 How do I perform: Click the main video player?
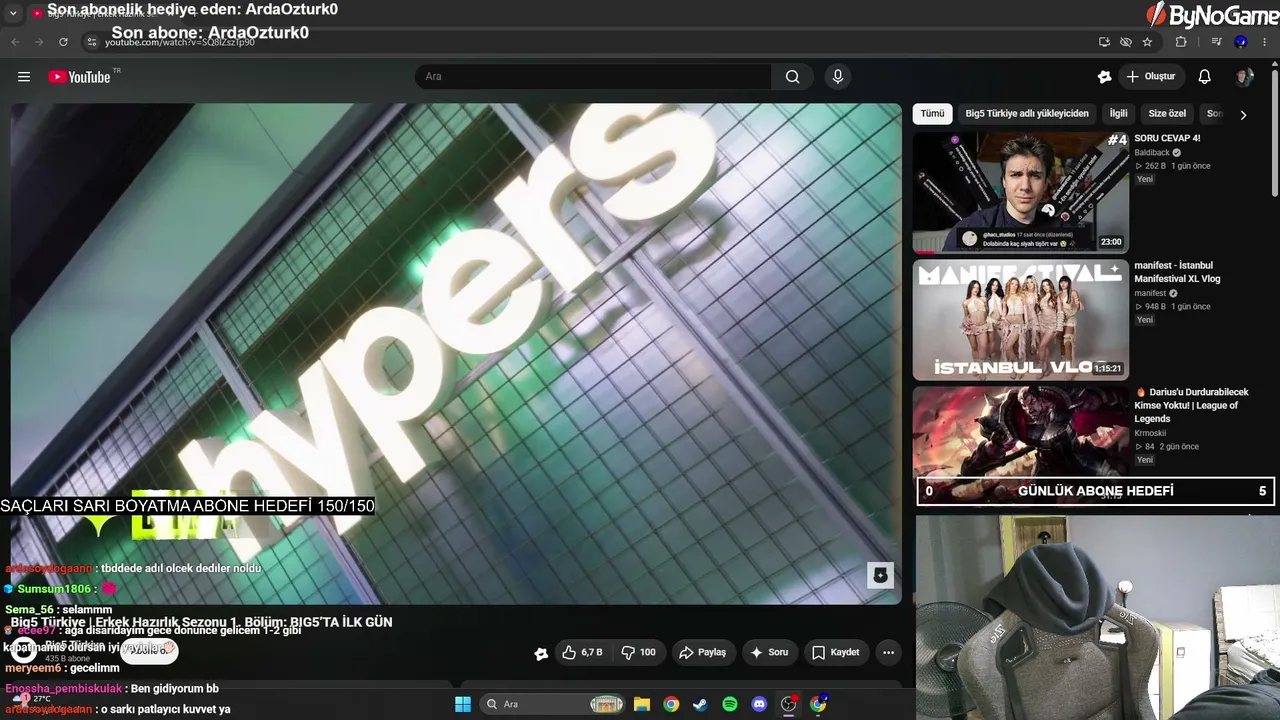(x=456, y=354)
